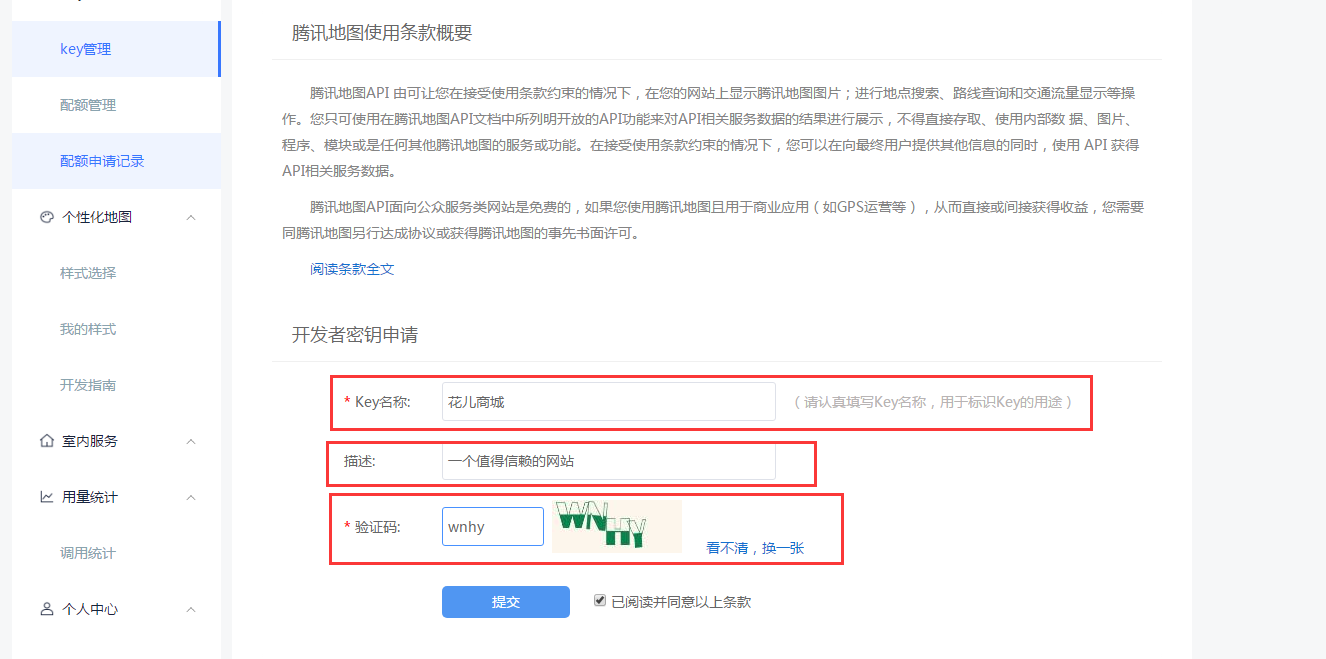Image resolution: width=1326 pixels, height=659 pixels.
Task: Open 开发指南 in the sidebar
Action: coord(88,385)
